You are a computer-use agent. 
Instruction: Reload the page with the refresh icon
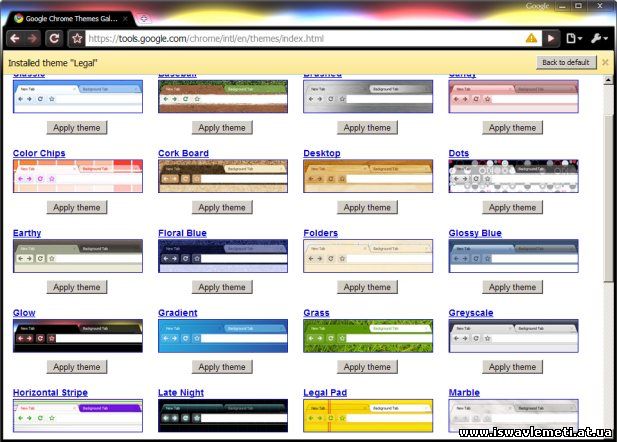pos(54,38)
